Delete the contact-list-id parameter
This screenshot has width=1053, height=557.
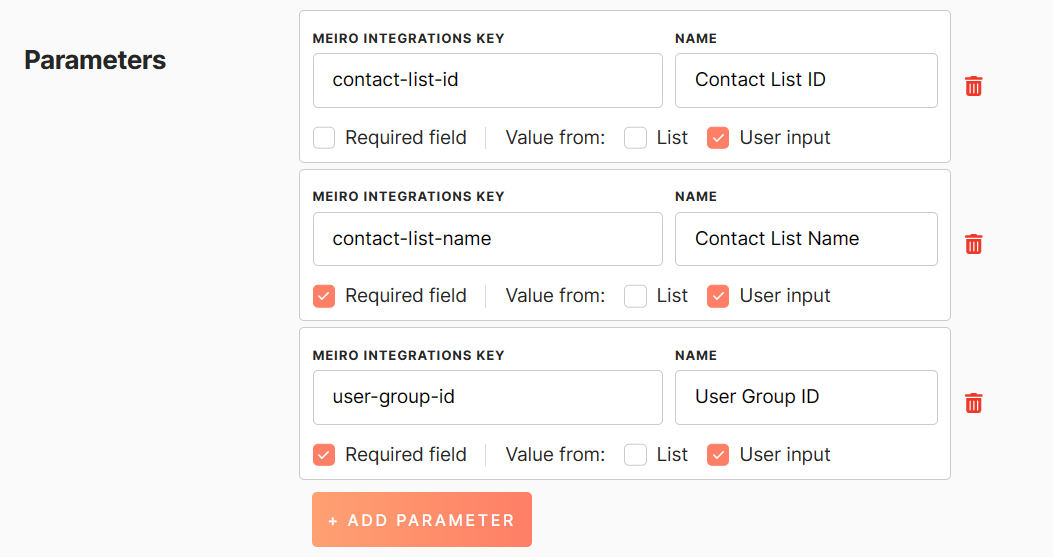[973, 86]
